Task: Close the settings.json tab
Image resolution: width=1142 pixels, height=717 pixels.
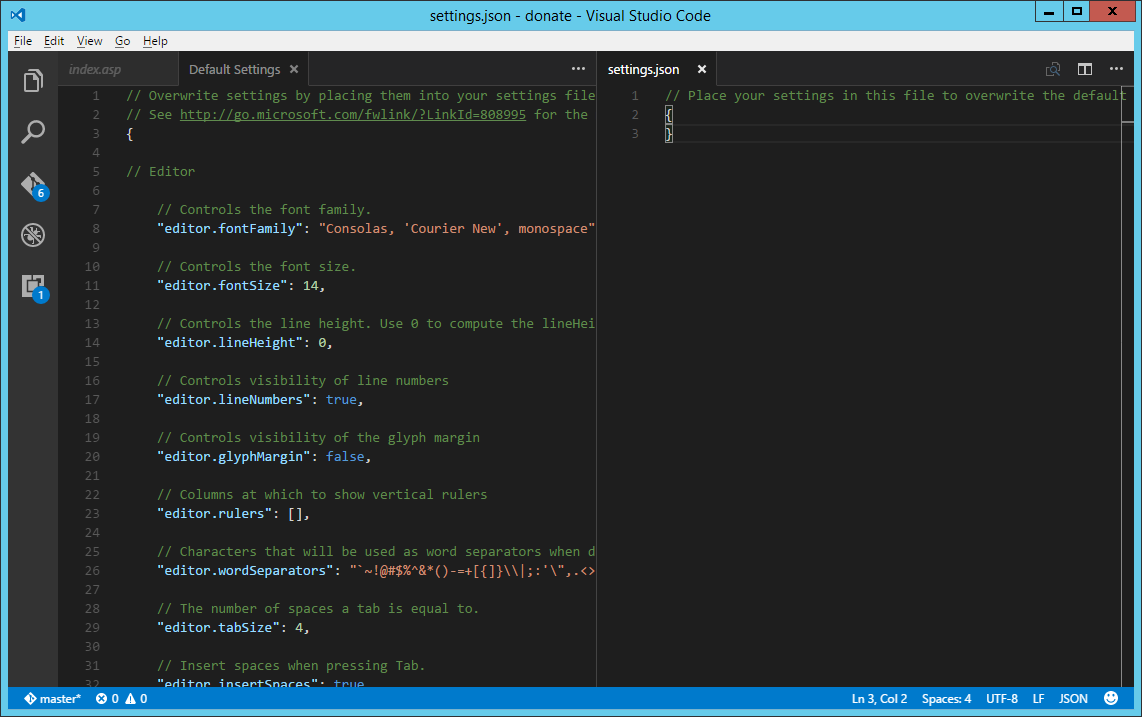Action: pos(701,69)
